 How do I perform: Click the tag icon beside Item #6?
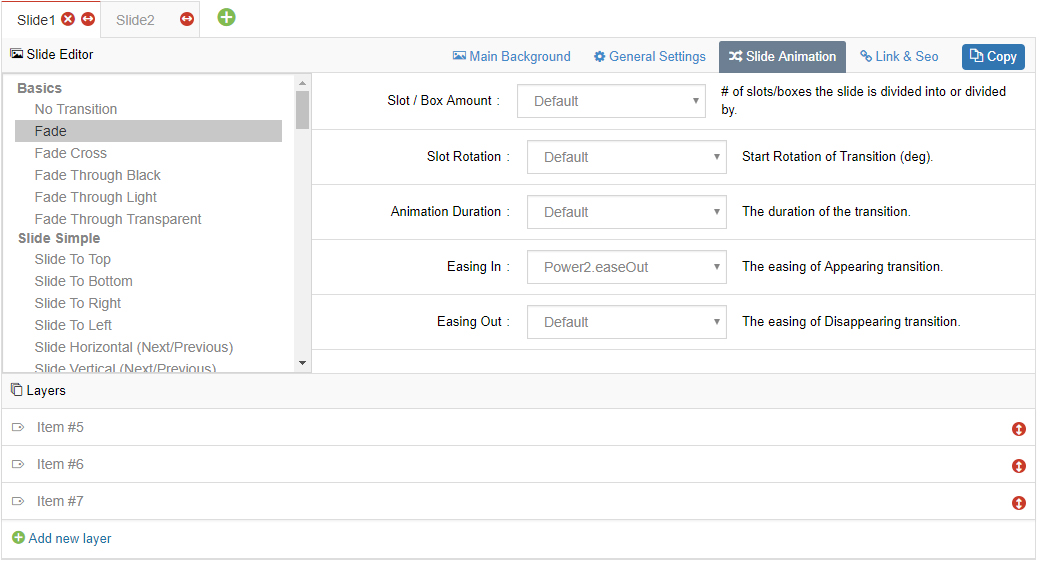pos(18,465)
